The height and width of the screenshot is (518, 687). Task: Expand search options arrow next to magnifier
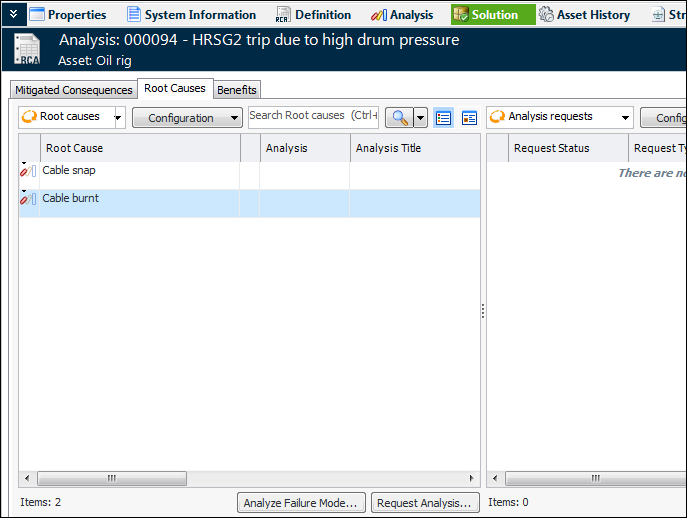click(x=420, y=118)
